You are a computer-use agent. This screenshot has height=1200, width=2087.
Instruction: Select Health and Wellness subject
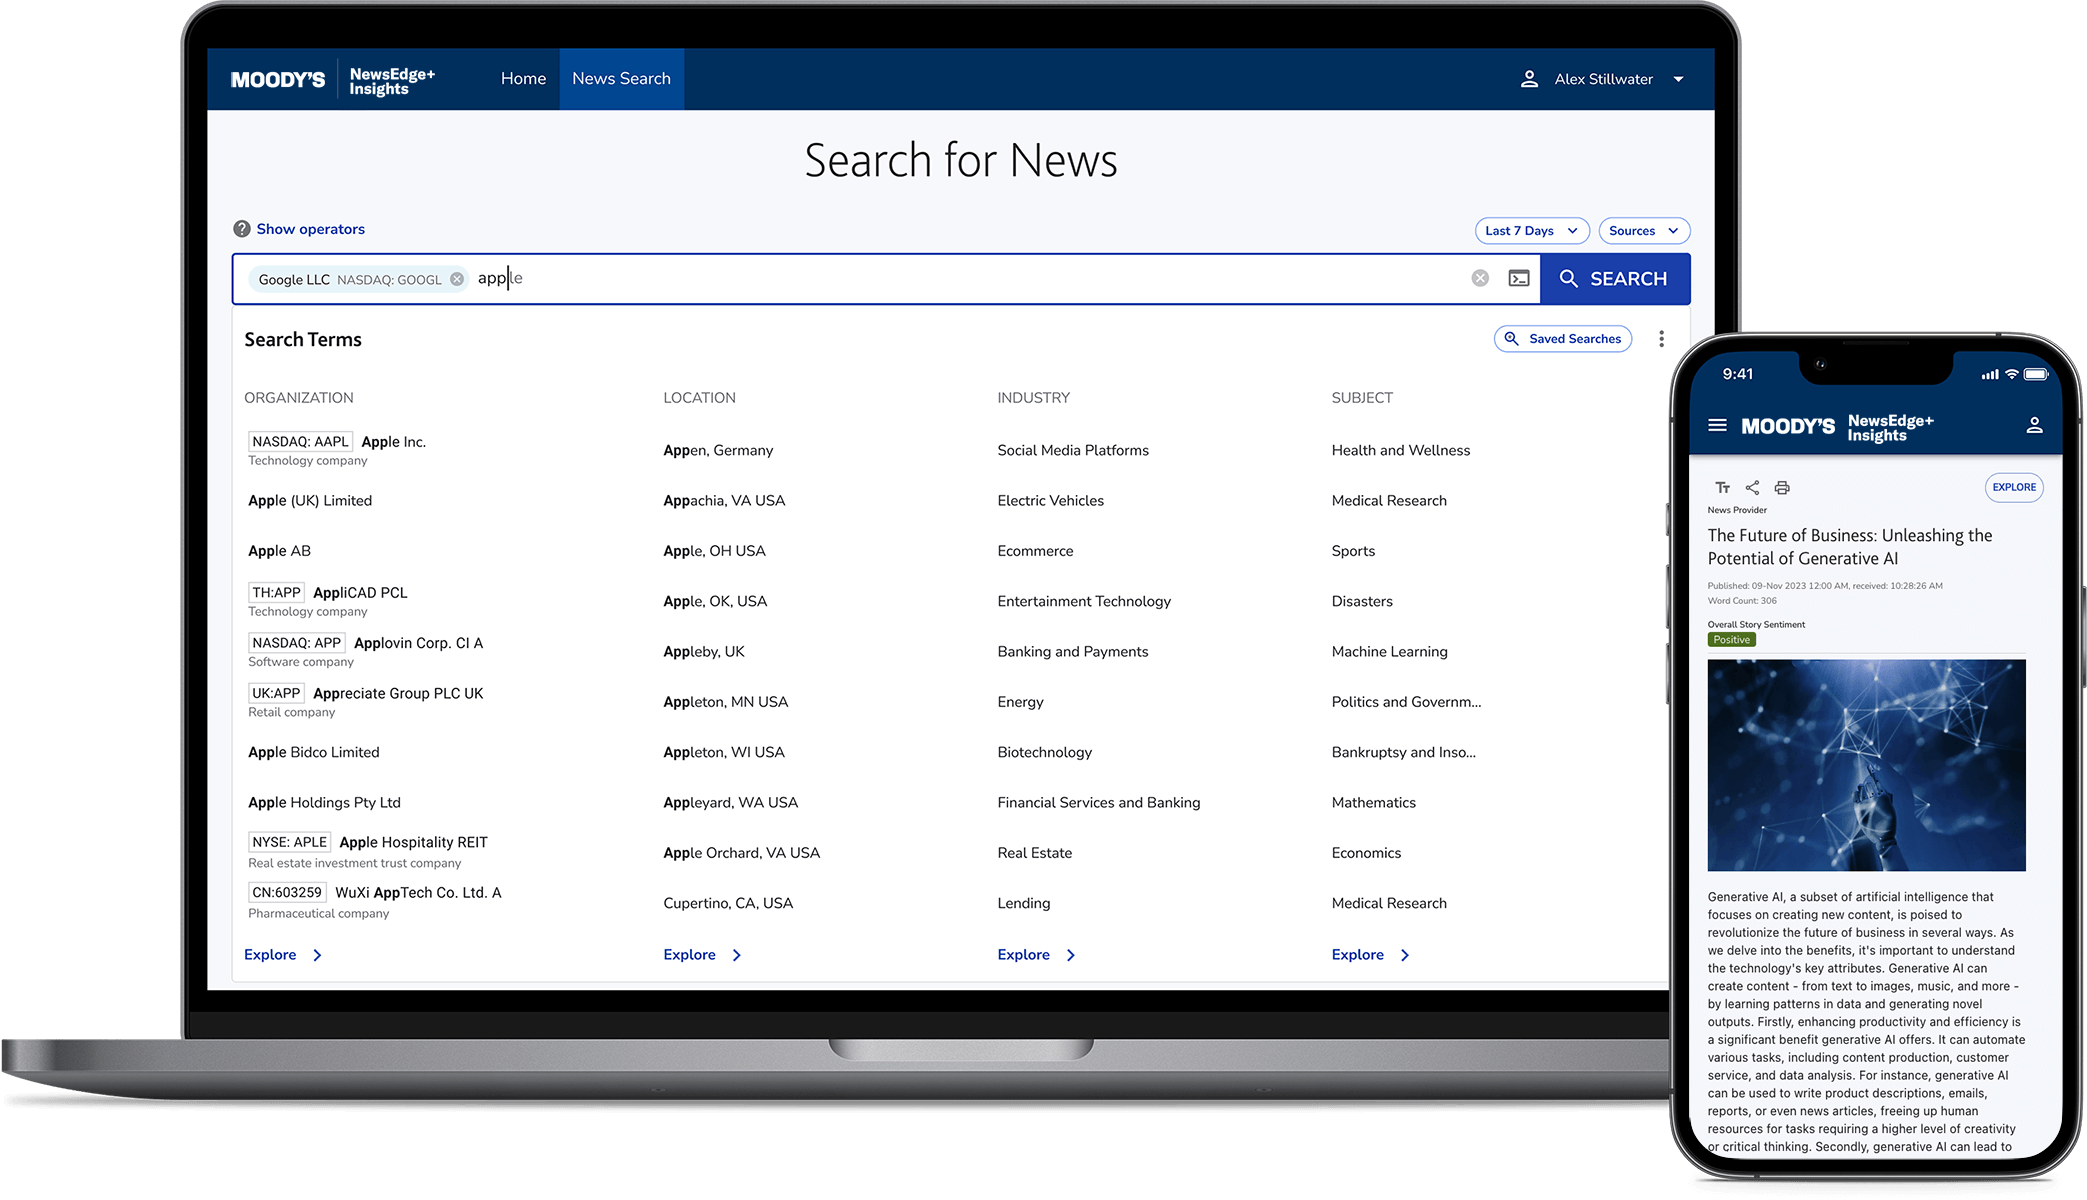1400,451
